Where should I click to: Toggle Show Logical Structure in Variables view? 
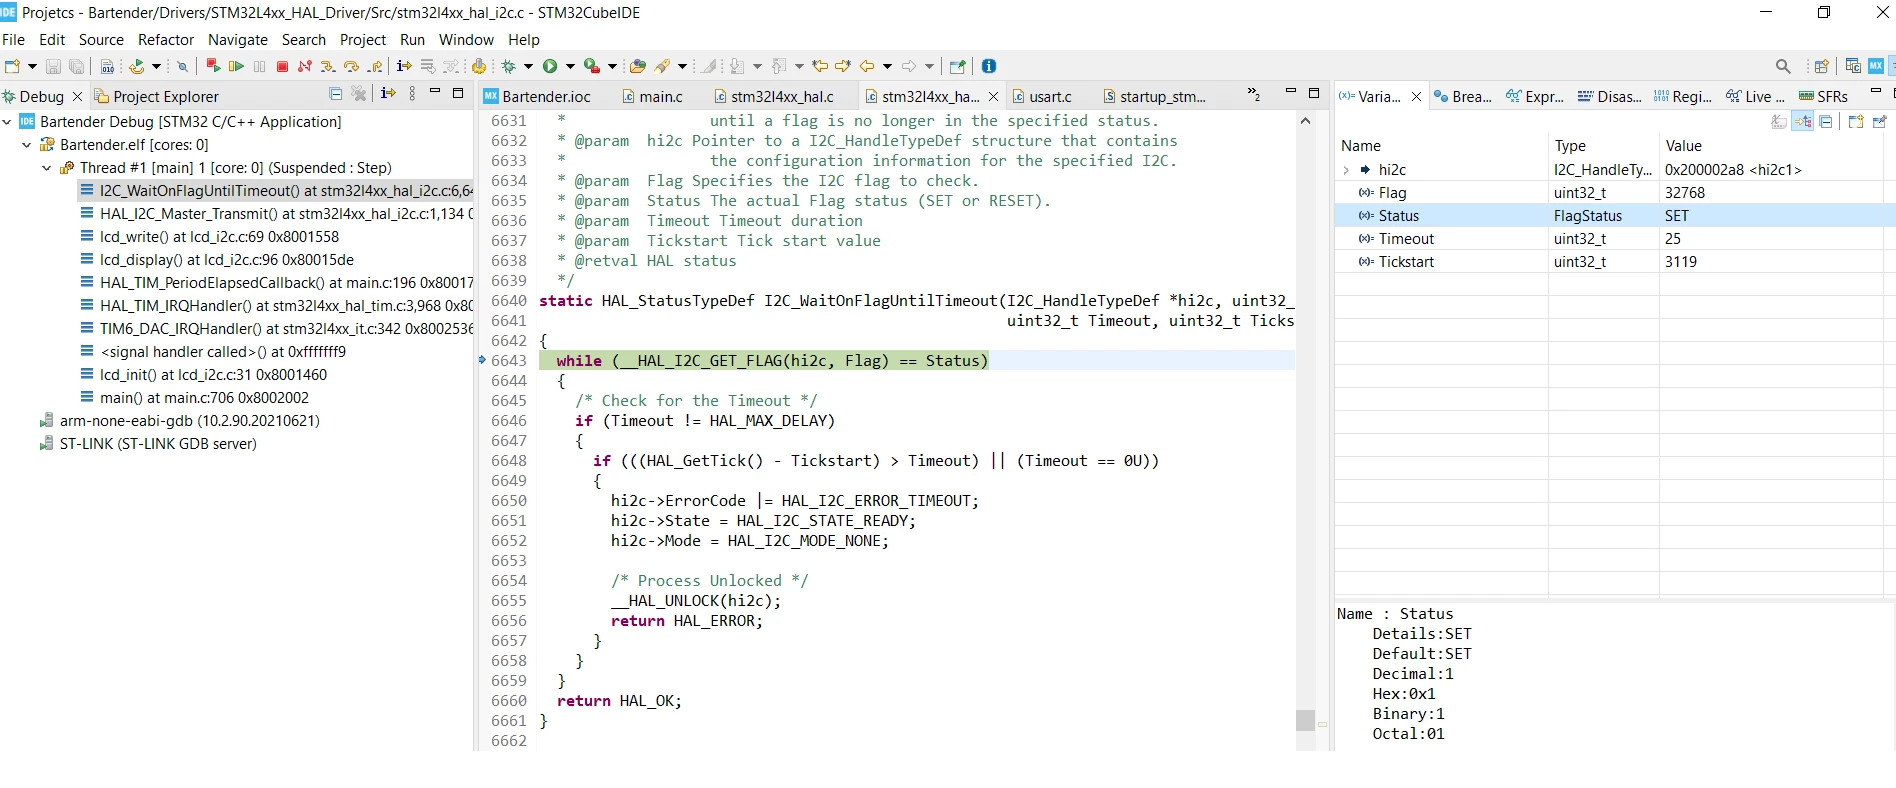pos(1802,121)
